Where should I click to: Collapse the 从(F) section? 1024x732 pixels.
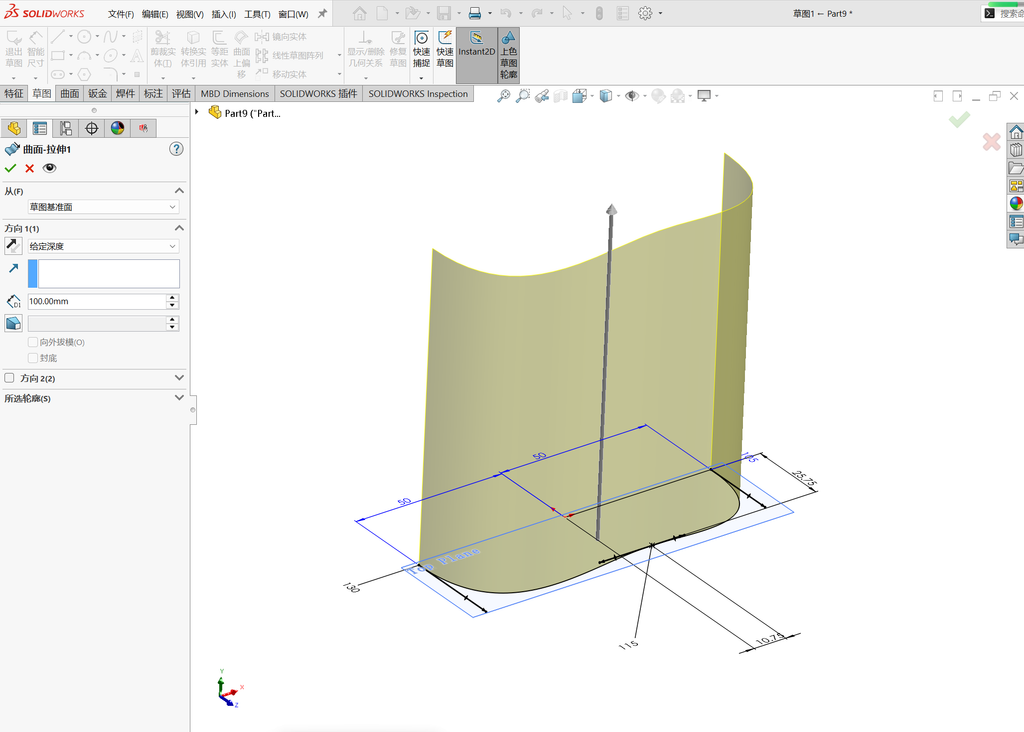click(179, 191)
